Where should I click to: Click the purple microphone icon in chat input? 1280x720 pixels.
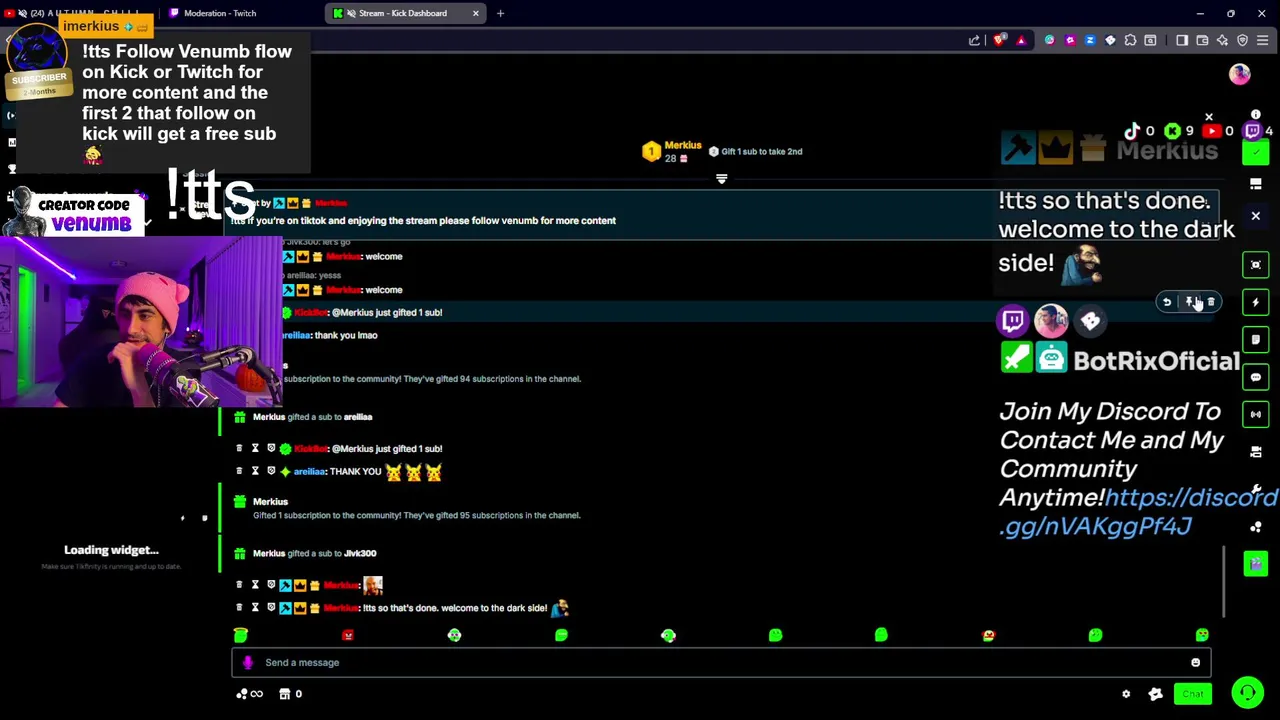click(x=248, y=662)
